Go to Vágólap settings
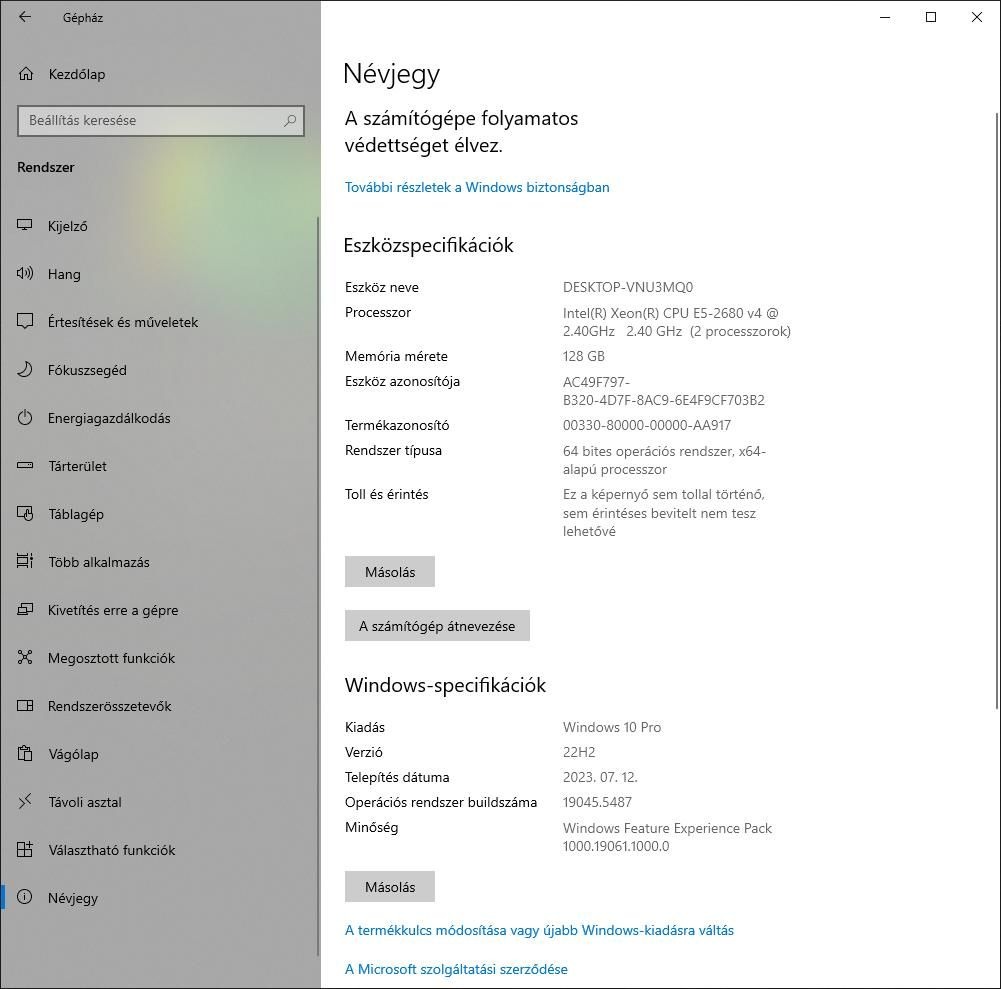1001x989 pixels. click(x=160, y=754)
